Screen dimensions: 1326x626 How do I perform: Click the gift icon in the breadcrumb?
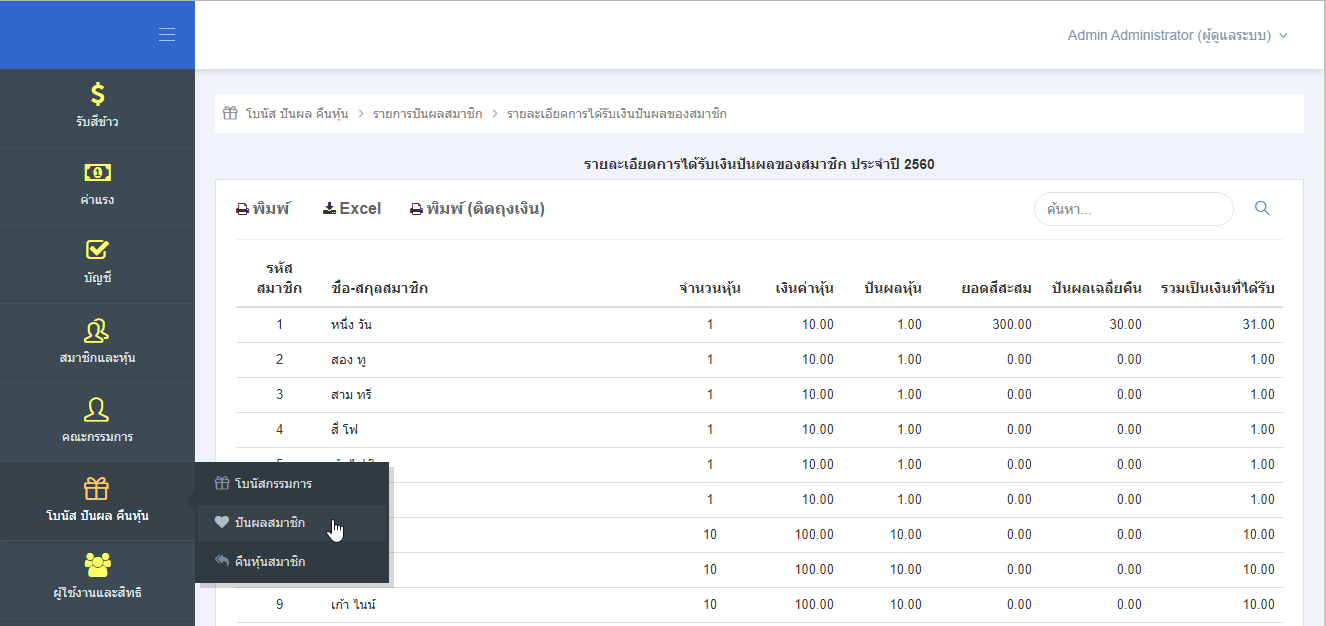click(x=229, y=114)
